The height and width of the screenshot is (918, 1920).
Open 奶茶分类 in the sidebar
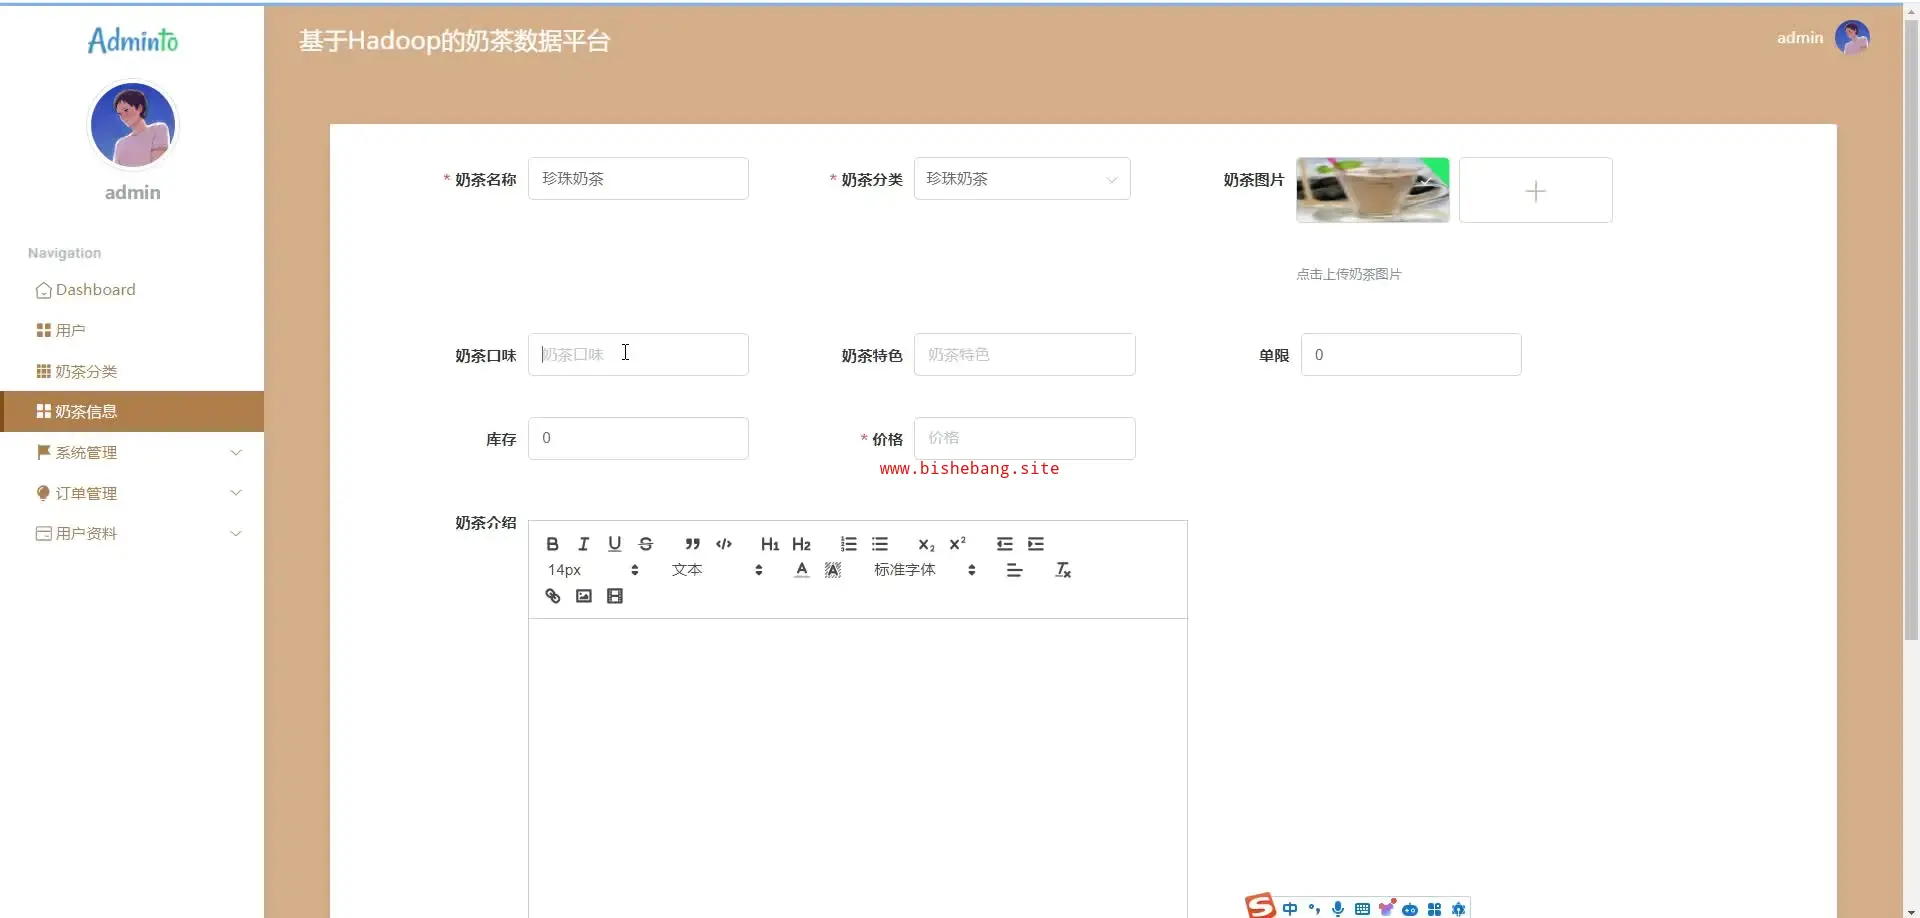[86, 372]
